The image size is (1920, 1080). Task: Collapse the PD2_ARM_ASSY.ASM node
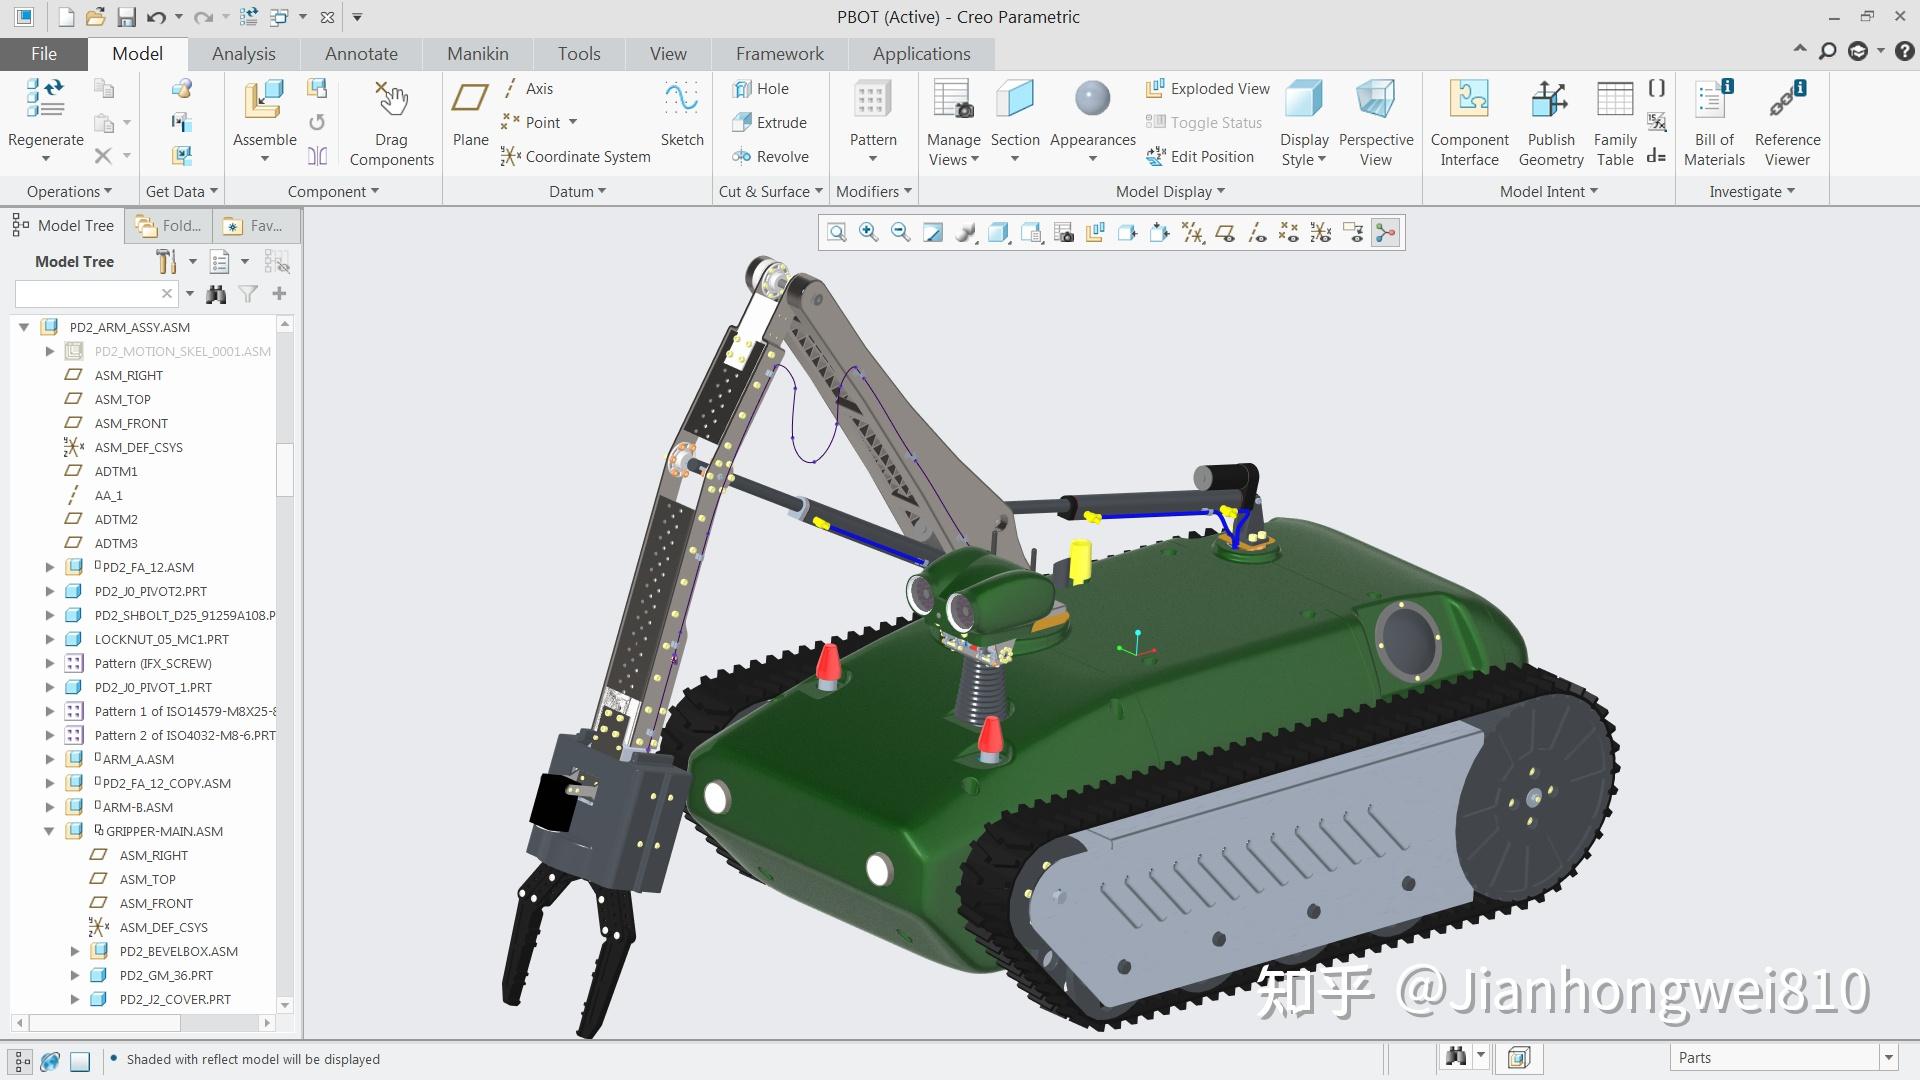(24, 327)
